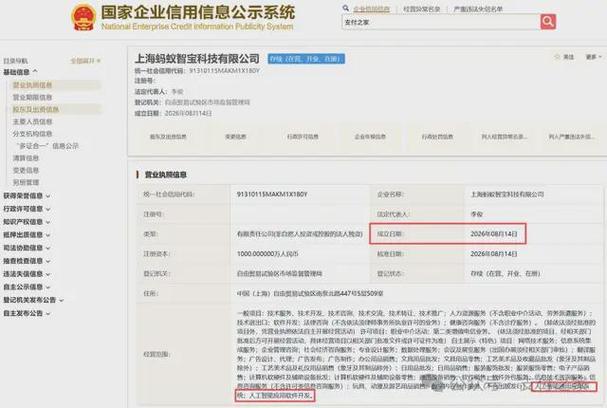This screenshot has height=408, width=607.
Task: Select "多证合一"信息公示 in the sidebar
Action: pyautogui.click(x=47, y=146)
